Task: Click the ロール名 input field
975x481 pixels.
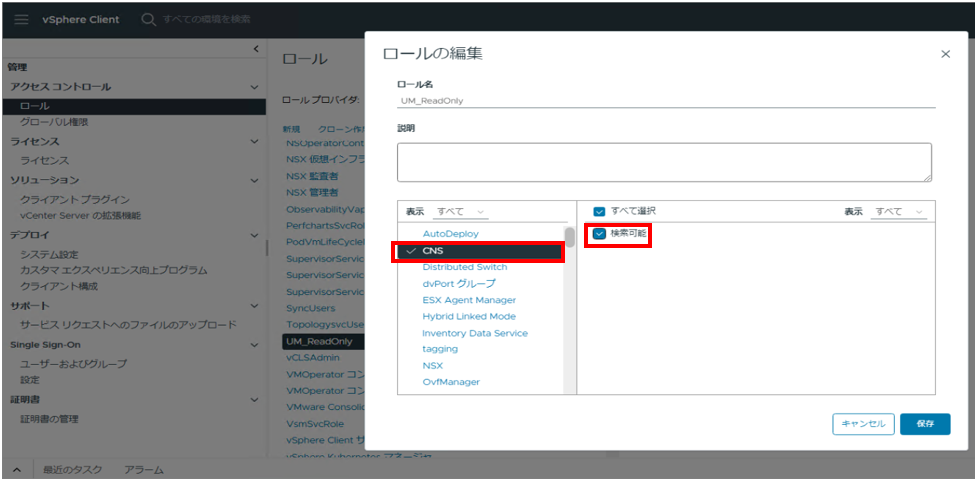Action: click(x=667, y=101)
